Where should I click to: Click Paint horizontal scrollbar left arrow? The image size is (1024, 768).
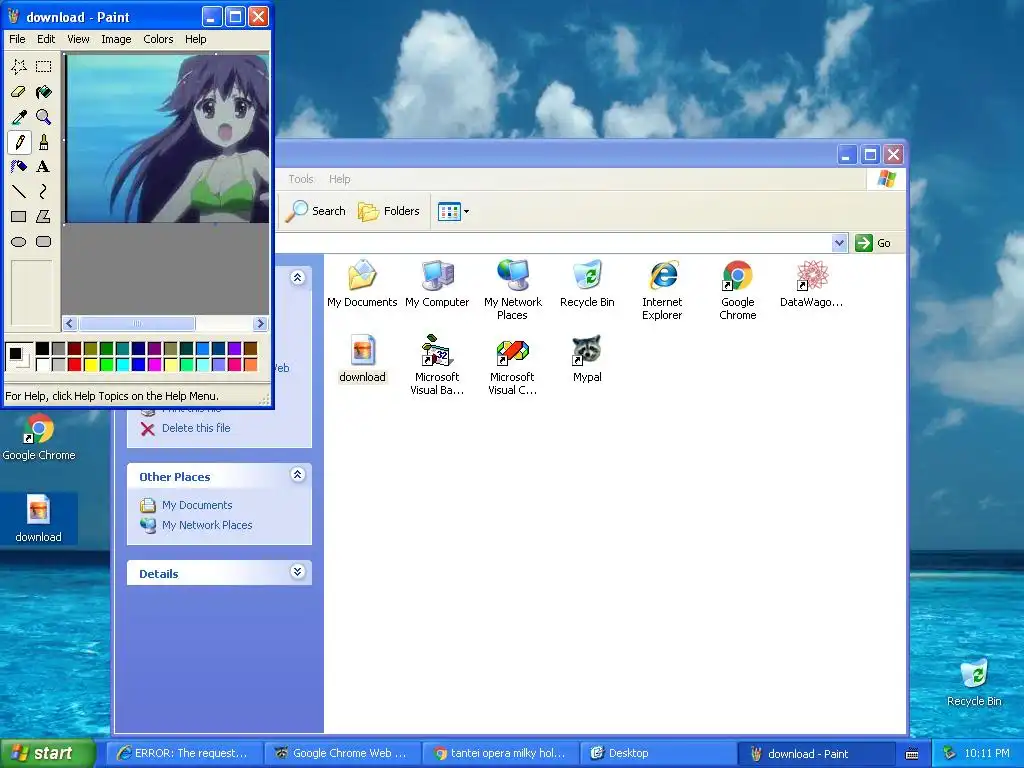[70, 323]
